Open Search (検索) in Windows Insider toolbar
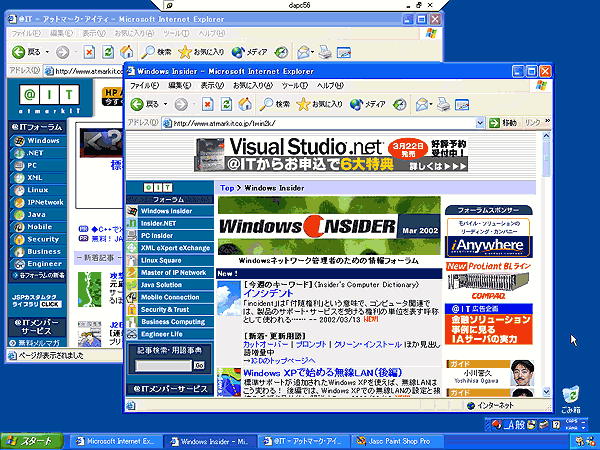The width and height of the screenshot is (600, 450). 275,104
